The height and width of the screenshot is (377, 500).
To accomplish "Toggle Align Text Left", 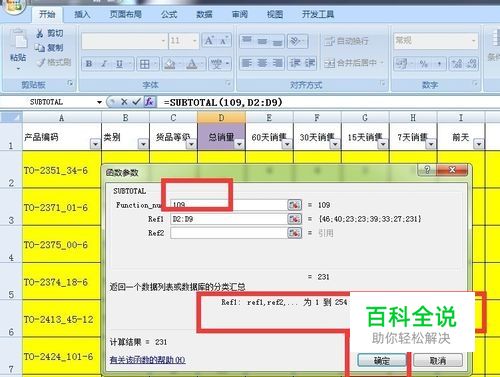I will click(x=247, y=63).
